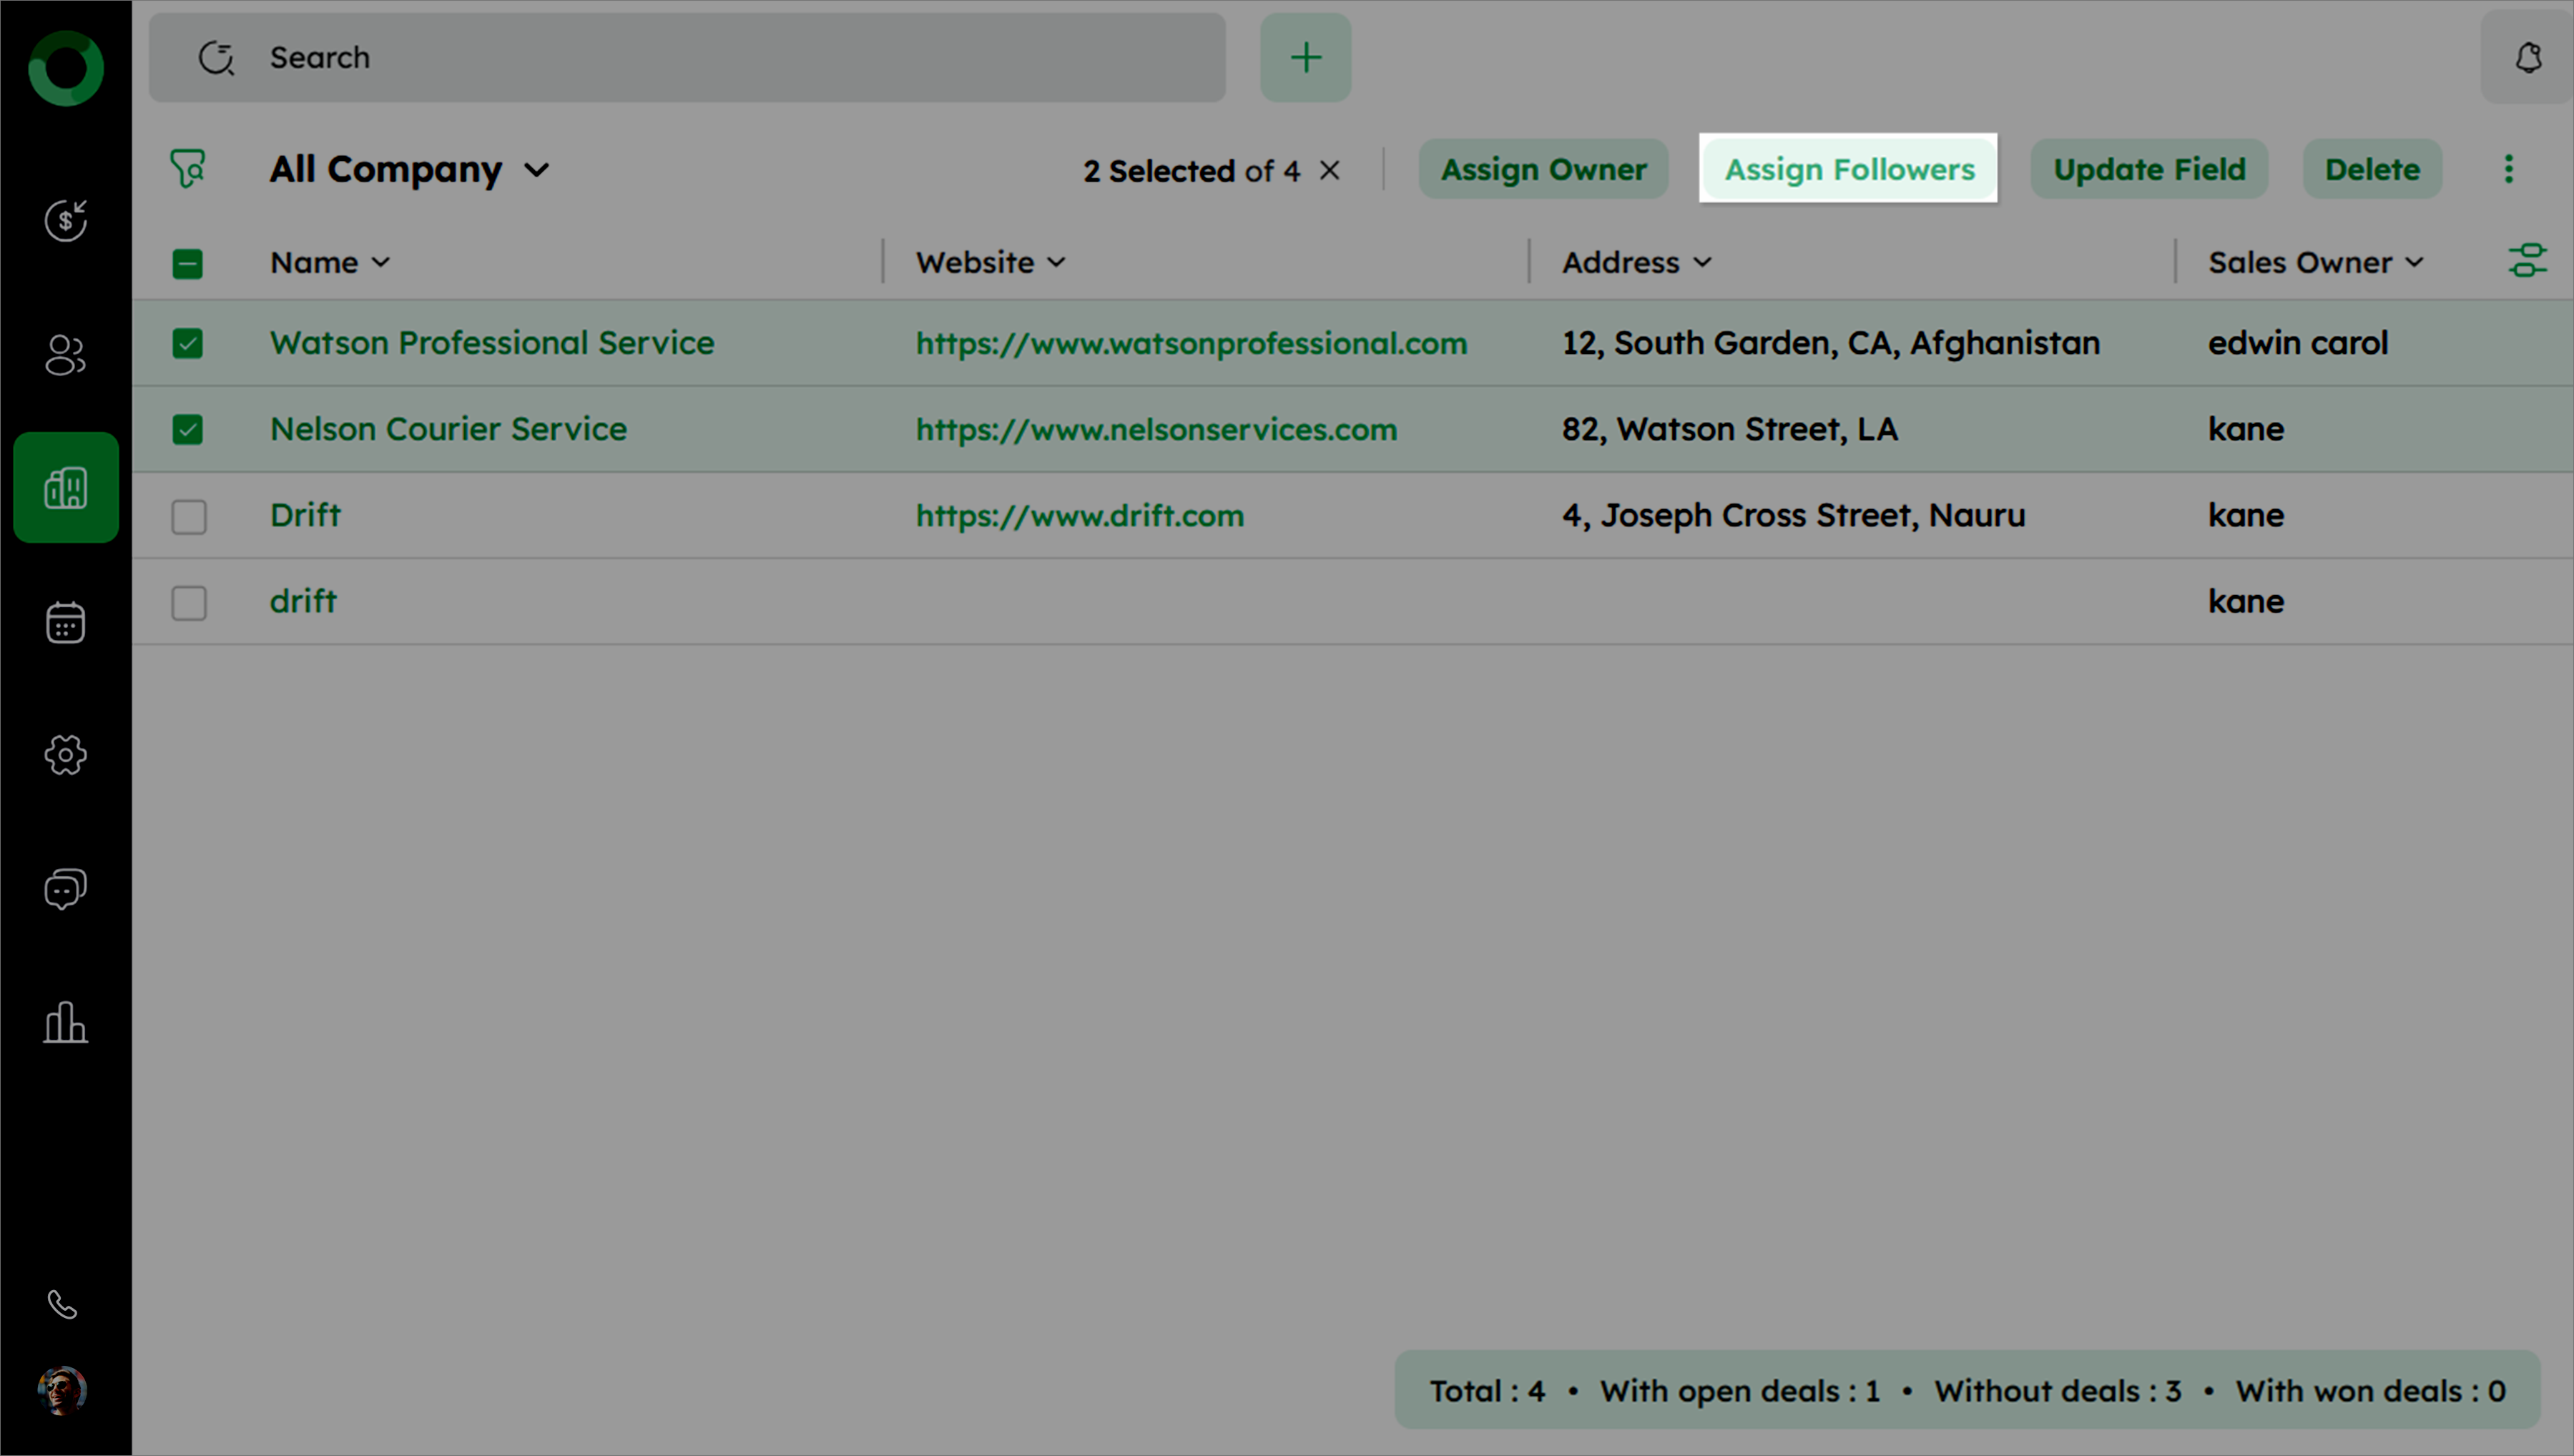Open the Conversations chat icon
This screenshot has height=1456, width=2574.
pos(66,888)
